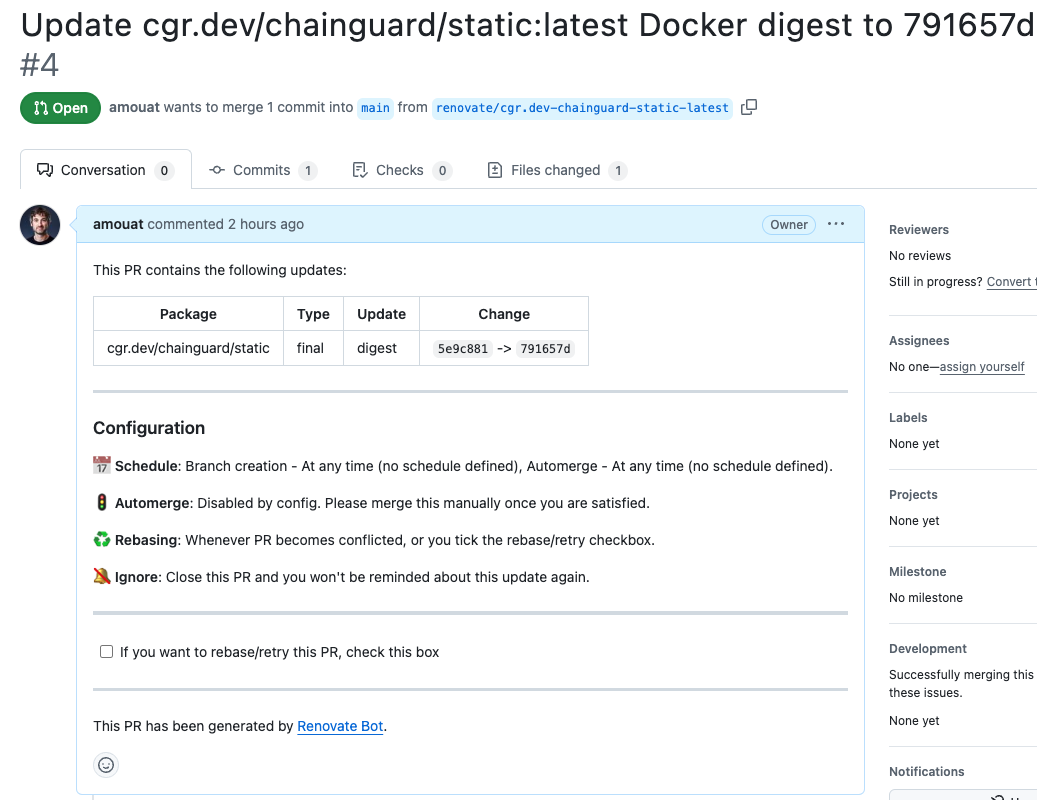Viewport: 1037px width, 800px height.
Task: Open the Convert to draft link
Action: (1011, 281)
